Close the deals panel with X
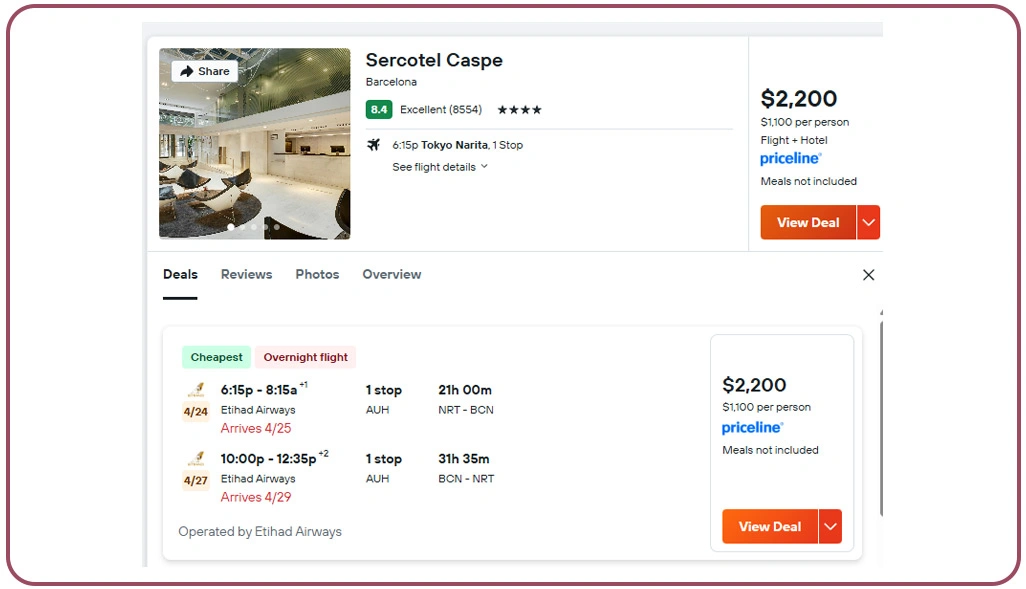1026x589 pixels. click(x=868, y=275)
